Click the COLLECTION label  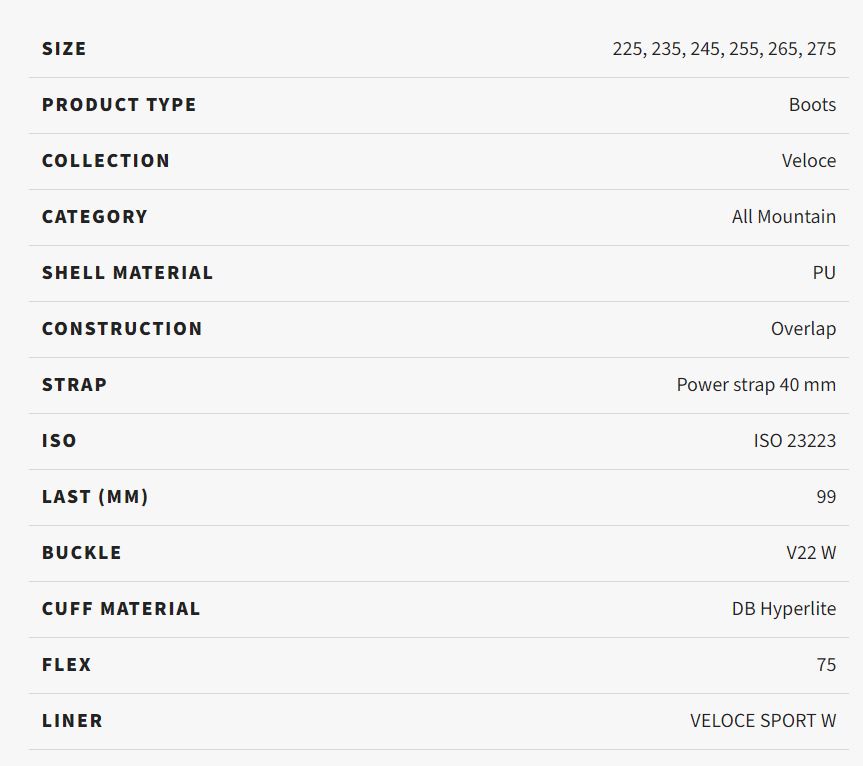click(106, 161)
